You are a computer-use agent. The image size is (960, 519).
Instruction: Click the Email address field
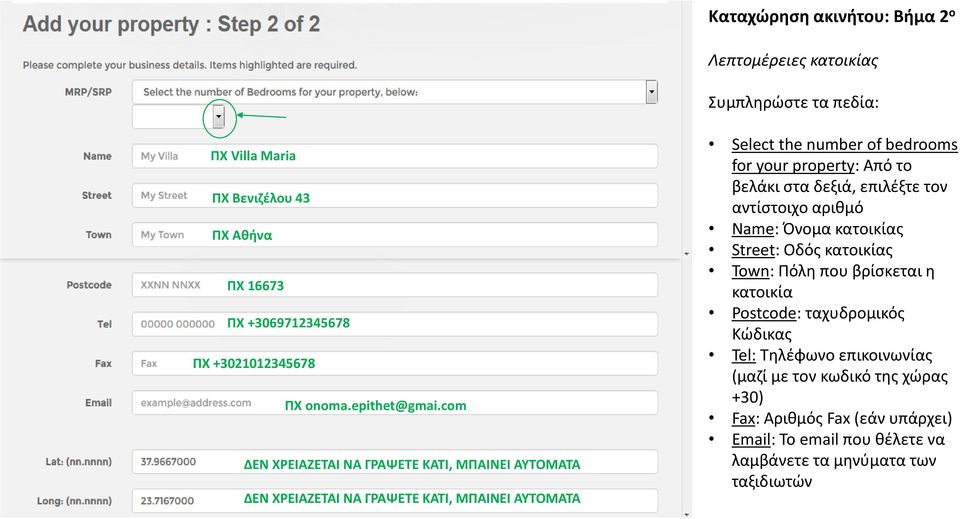pyautogui.click(x=395, y=403)
